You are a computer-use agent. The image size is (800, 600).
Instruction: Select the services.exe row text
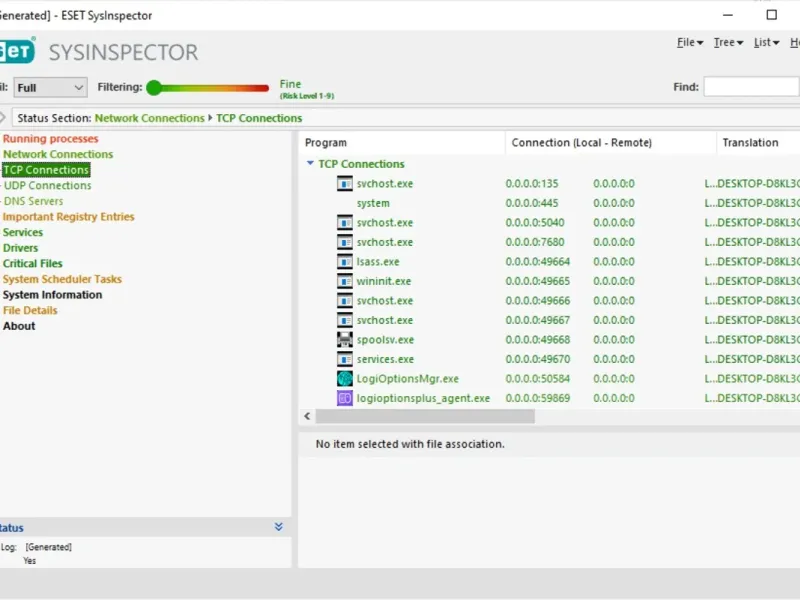[x=385, y=359]
